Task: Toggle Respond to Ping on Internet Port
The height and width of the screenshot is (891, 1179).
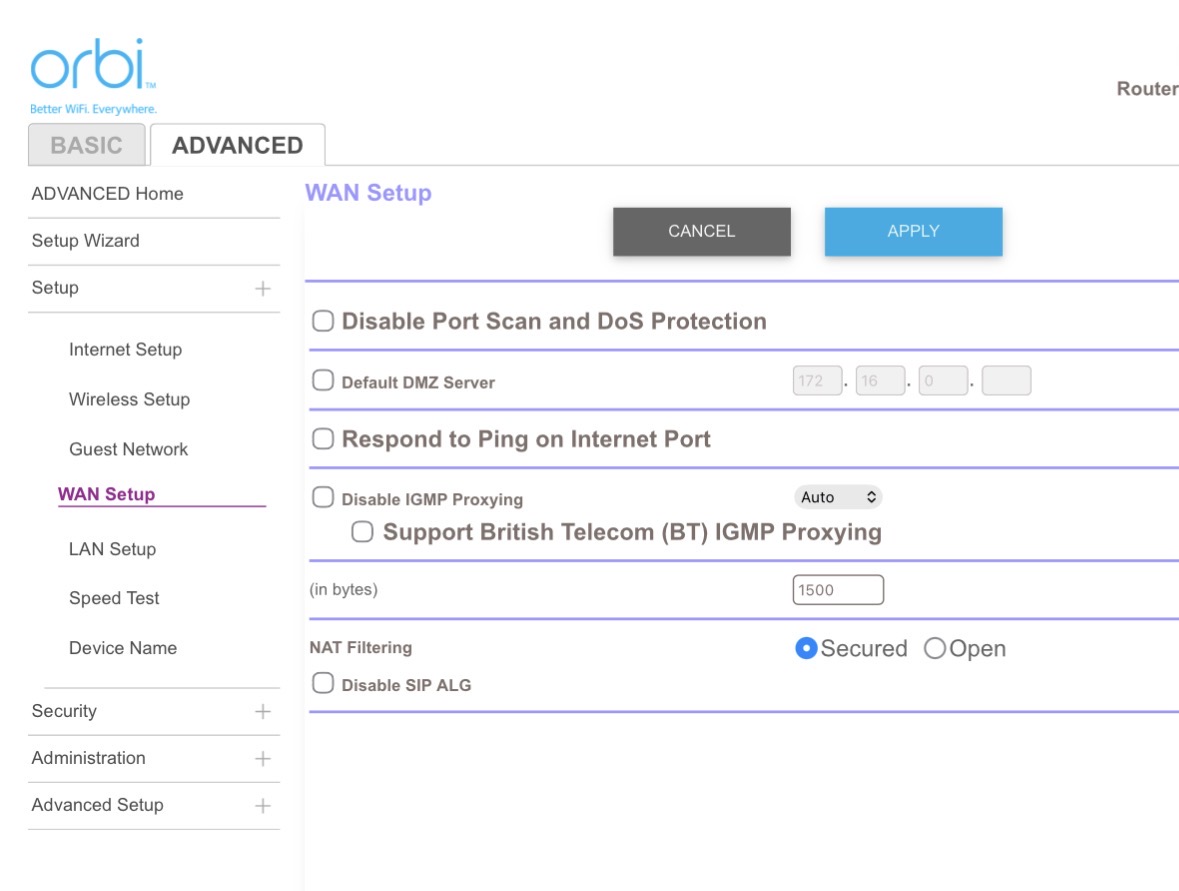Action: (323, 438)
